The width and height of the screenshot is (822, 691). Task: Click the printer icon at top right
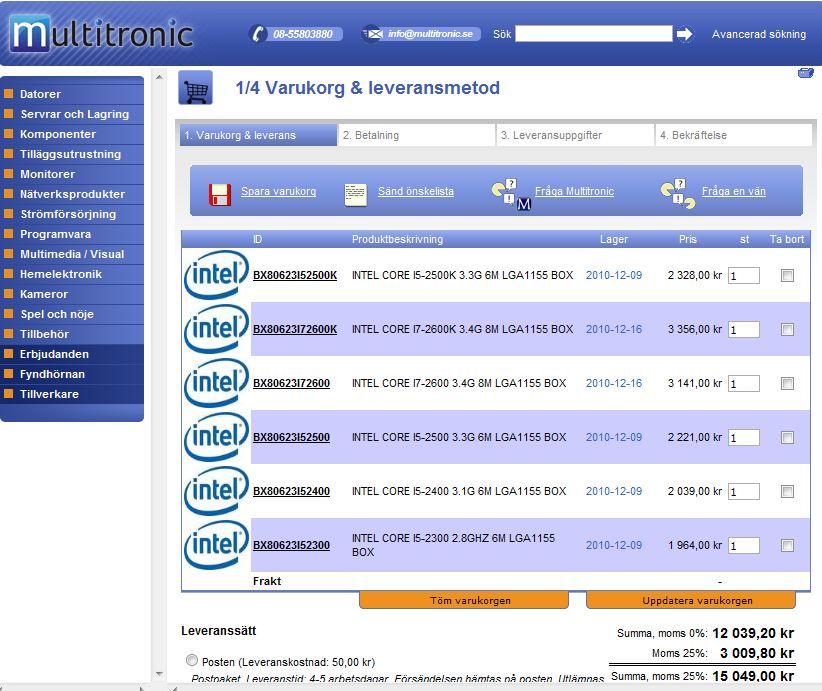click(x=806, y=73)
